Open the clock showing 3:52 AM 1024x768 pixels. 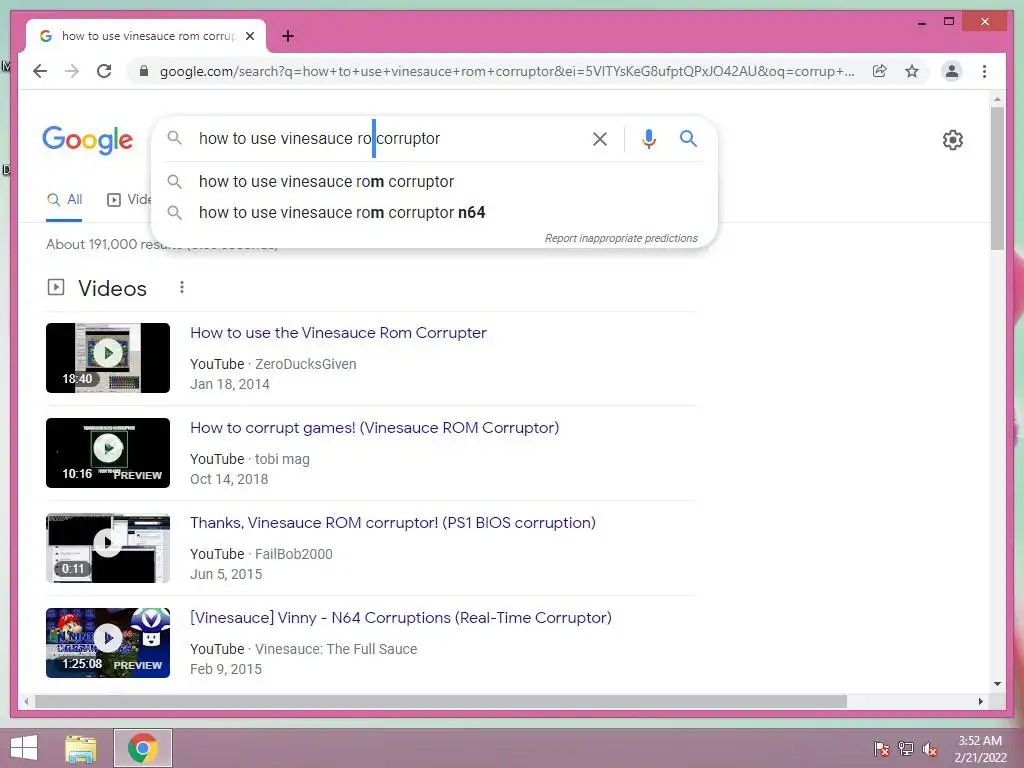980,748
